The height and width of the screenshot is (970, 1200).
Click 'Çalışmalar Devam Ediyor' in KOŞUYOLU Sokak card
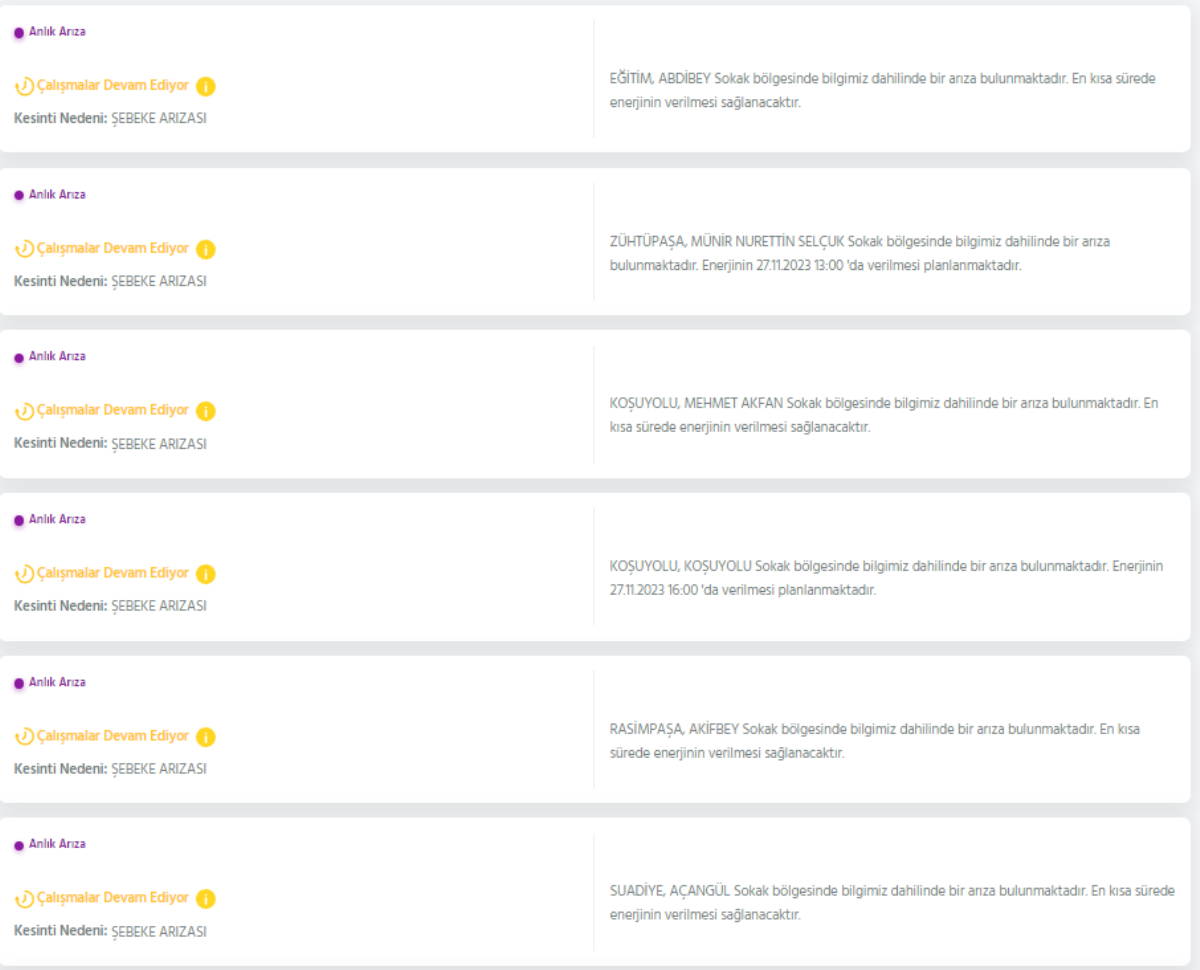(x=112, y=573)
